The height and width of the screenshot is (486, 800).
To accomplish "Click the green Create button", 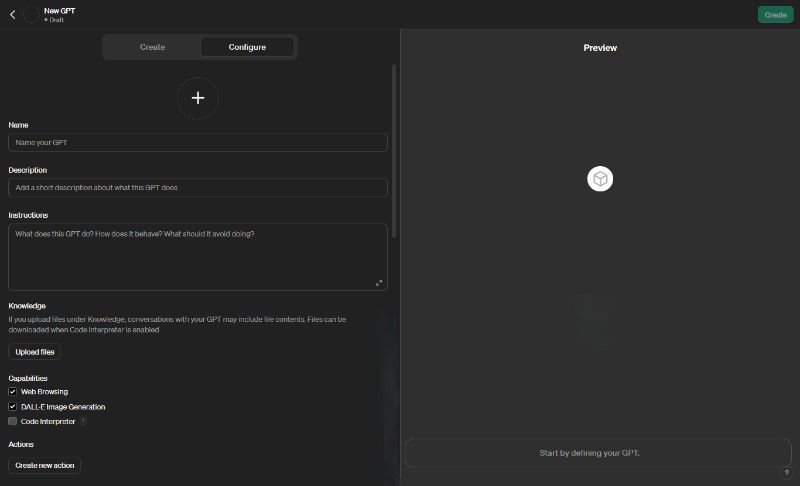I will point(775,15).
